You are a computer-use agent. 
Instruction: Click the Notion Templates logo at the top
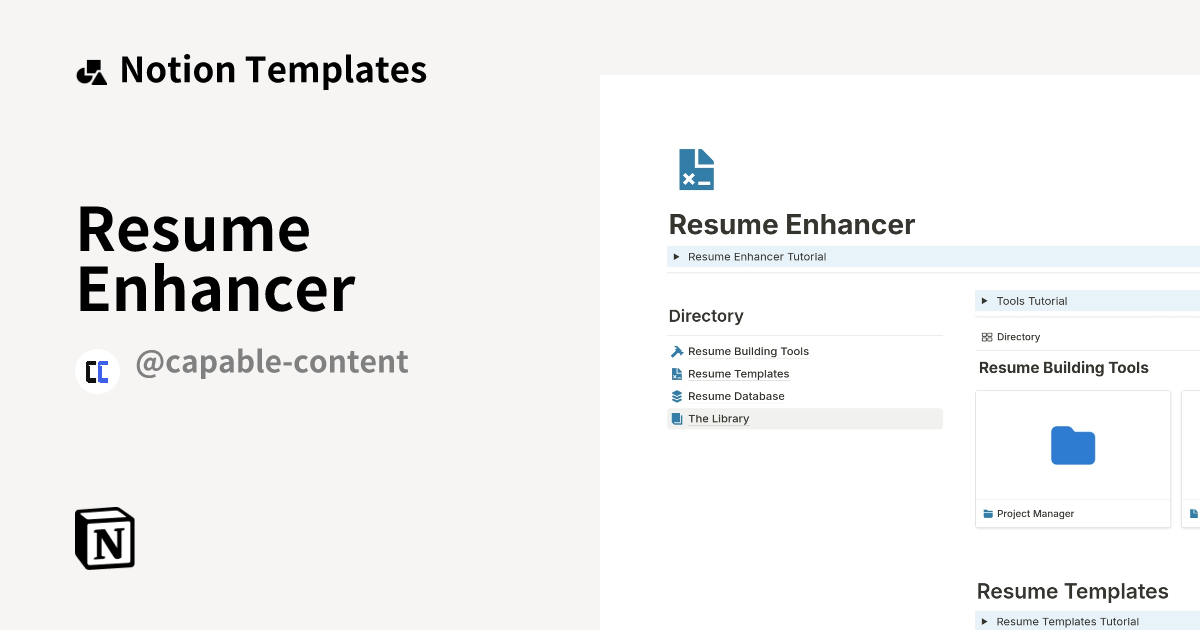(92, 69)
